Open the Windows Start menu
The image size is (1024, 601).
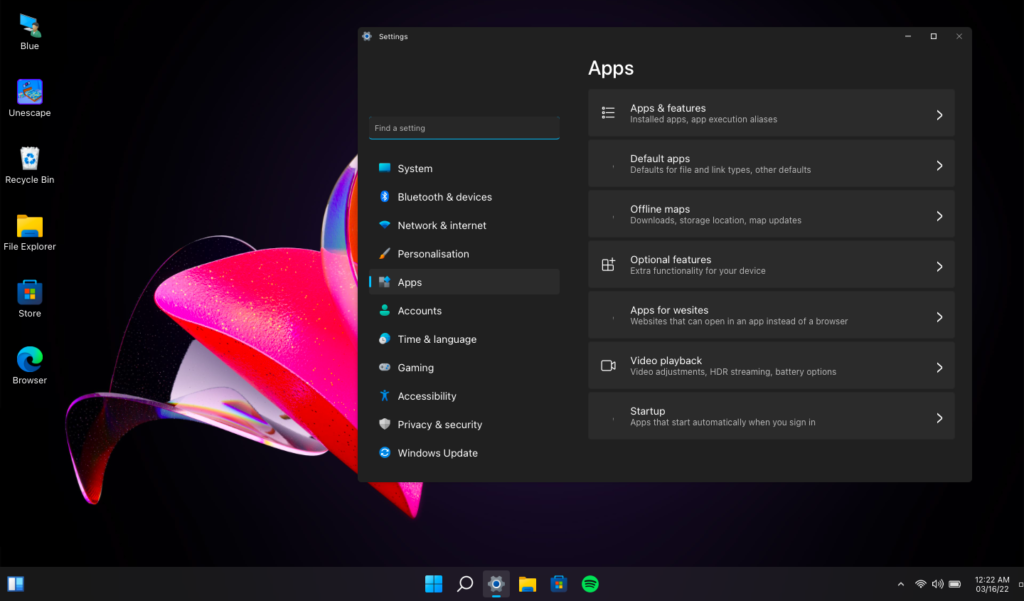click(434, 583)
